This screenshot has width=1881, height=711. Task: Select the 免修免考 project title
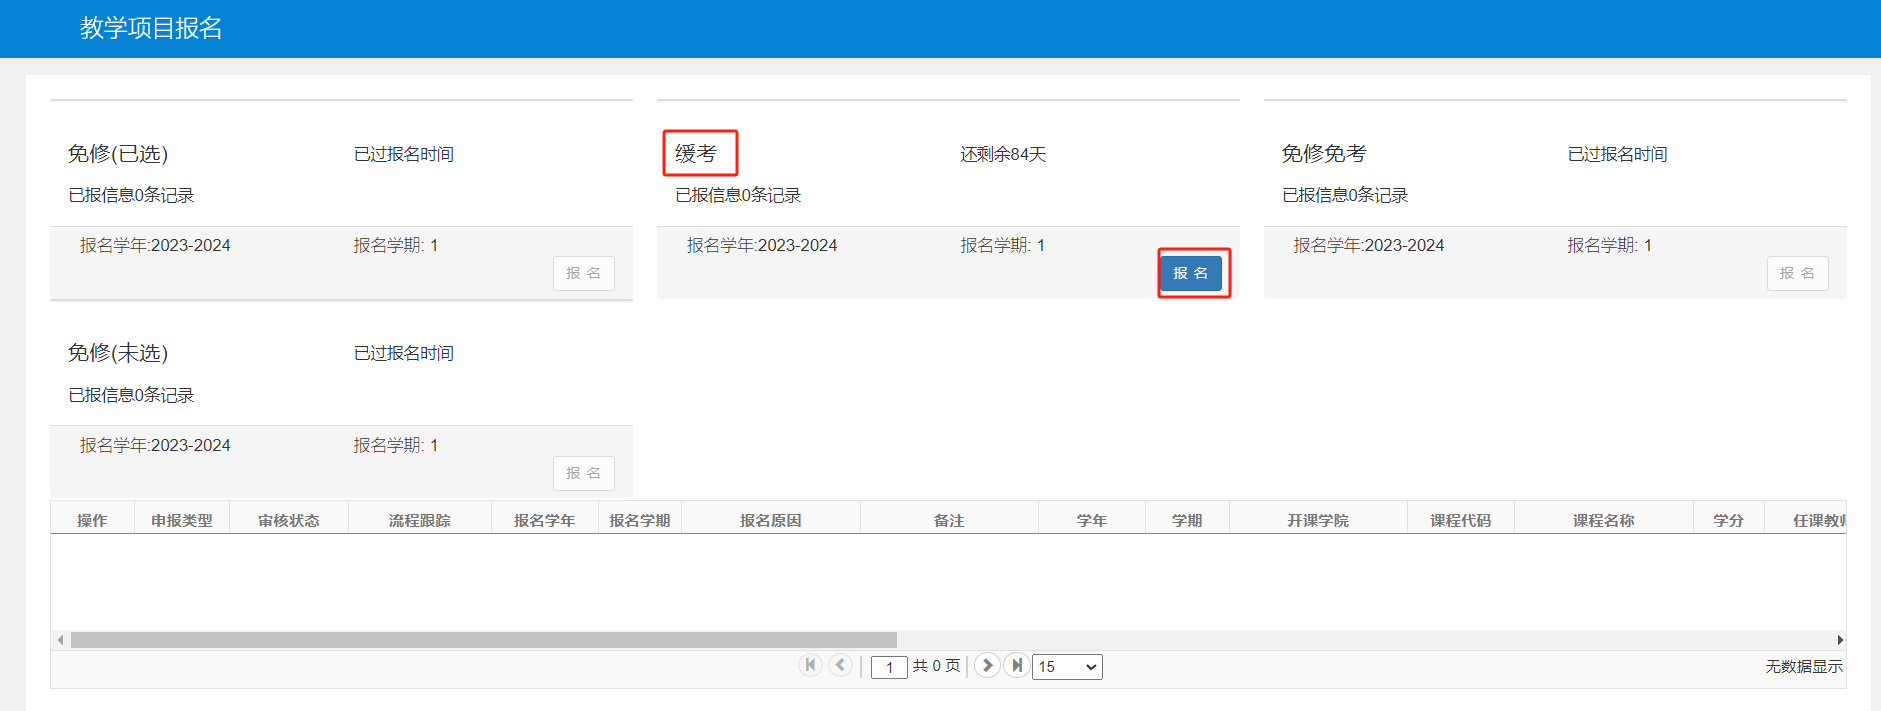[1324, 153]
